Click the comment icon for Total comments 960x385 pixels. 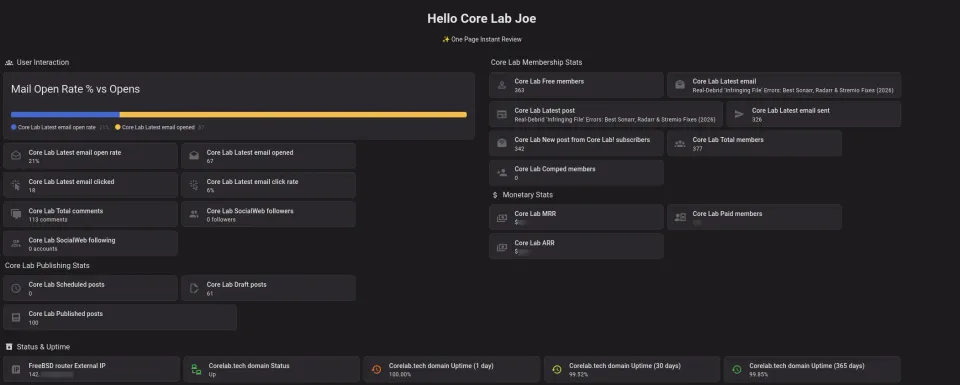tap(16, 214)
